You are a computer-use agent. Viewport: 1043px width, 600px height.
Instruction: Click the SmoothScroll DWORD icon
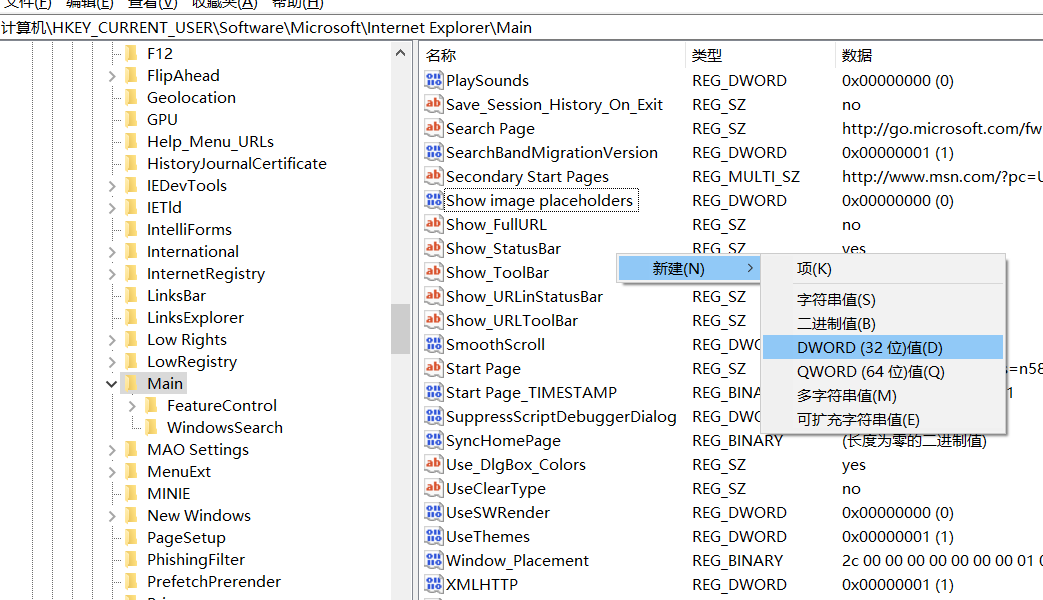[x=434, y=345]
